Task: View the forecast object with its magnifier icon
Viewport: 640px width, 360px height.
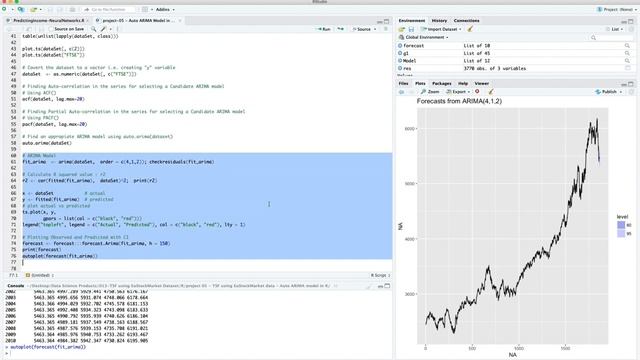Action: (x=627, y=46)
